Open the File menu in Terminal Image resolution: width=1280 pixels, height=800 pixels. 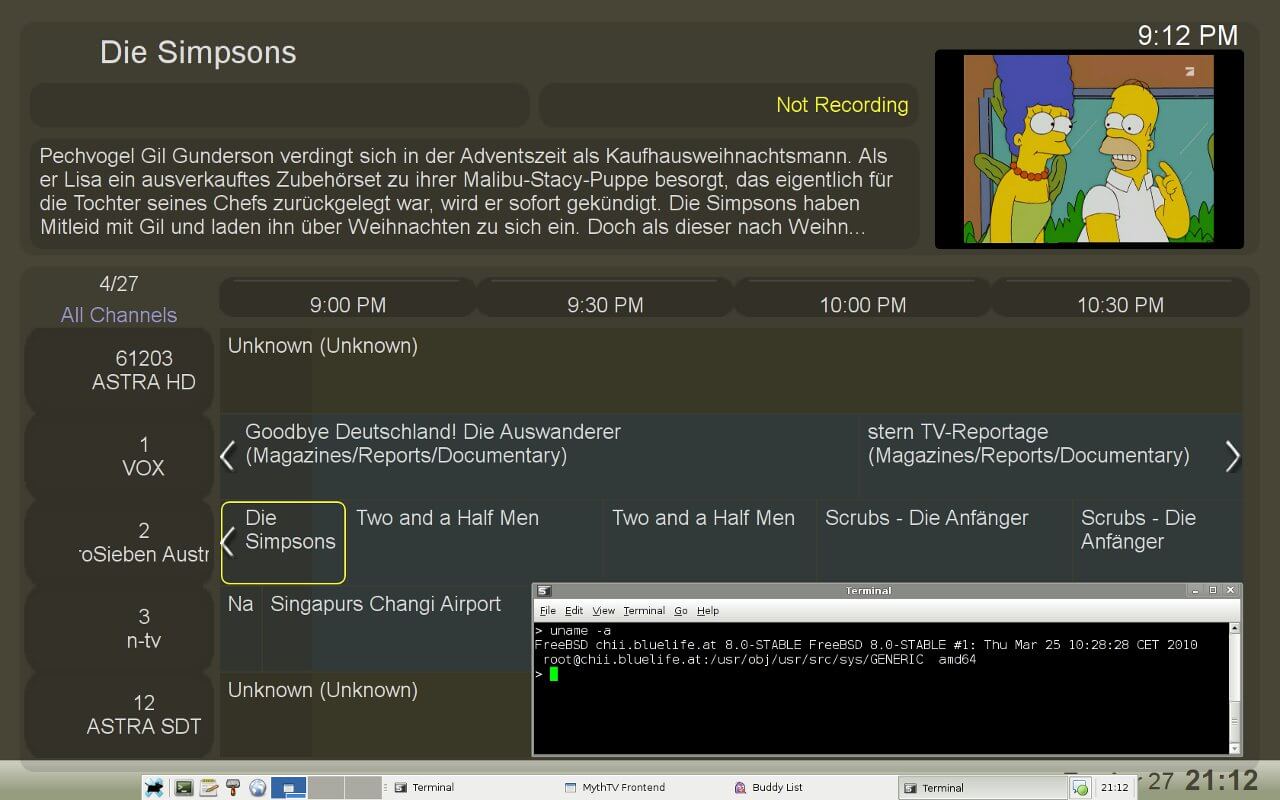pos(548,610)
